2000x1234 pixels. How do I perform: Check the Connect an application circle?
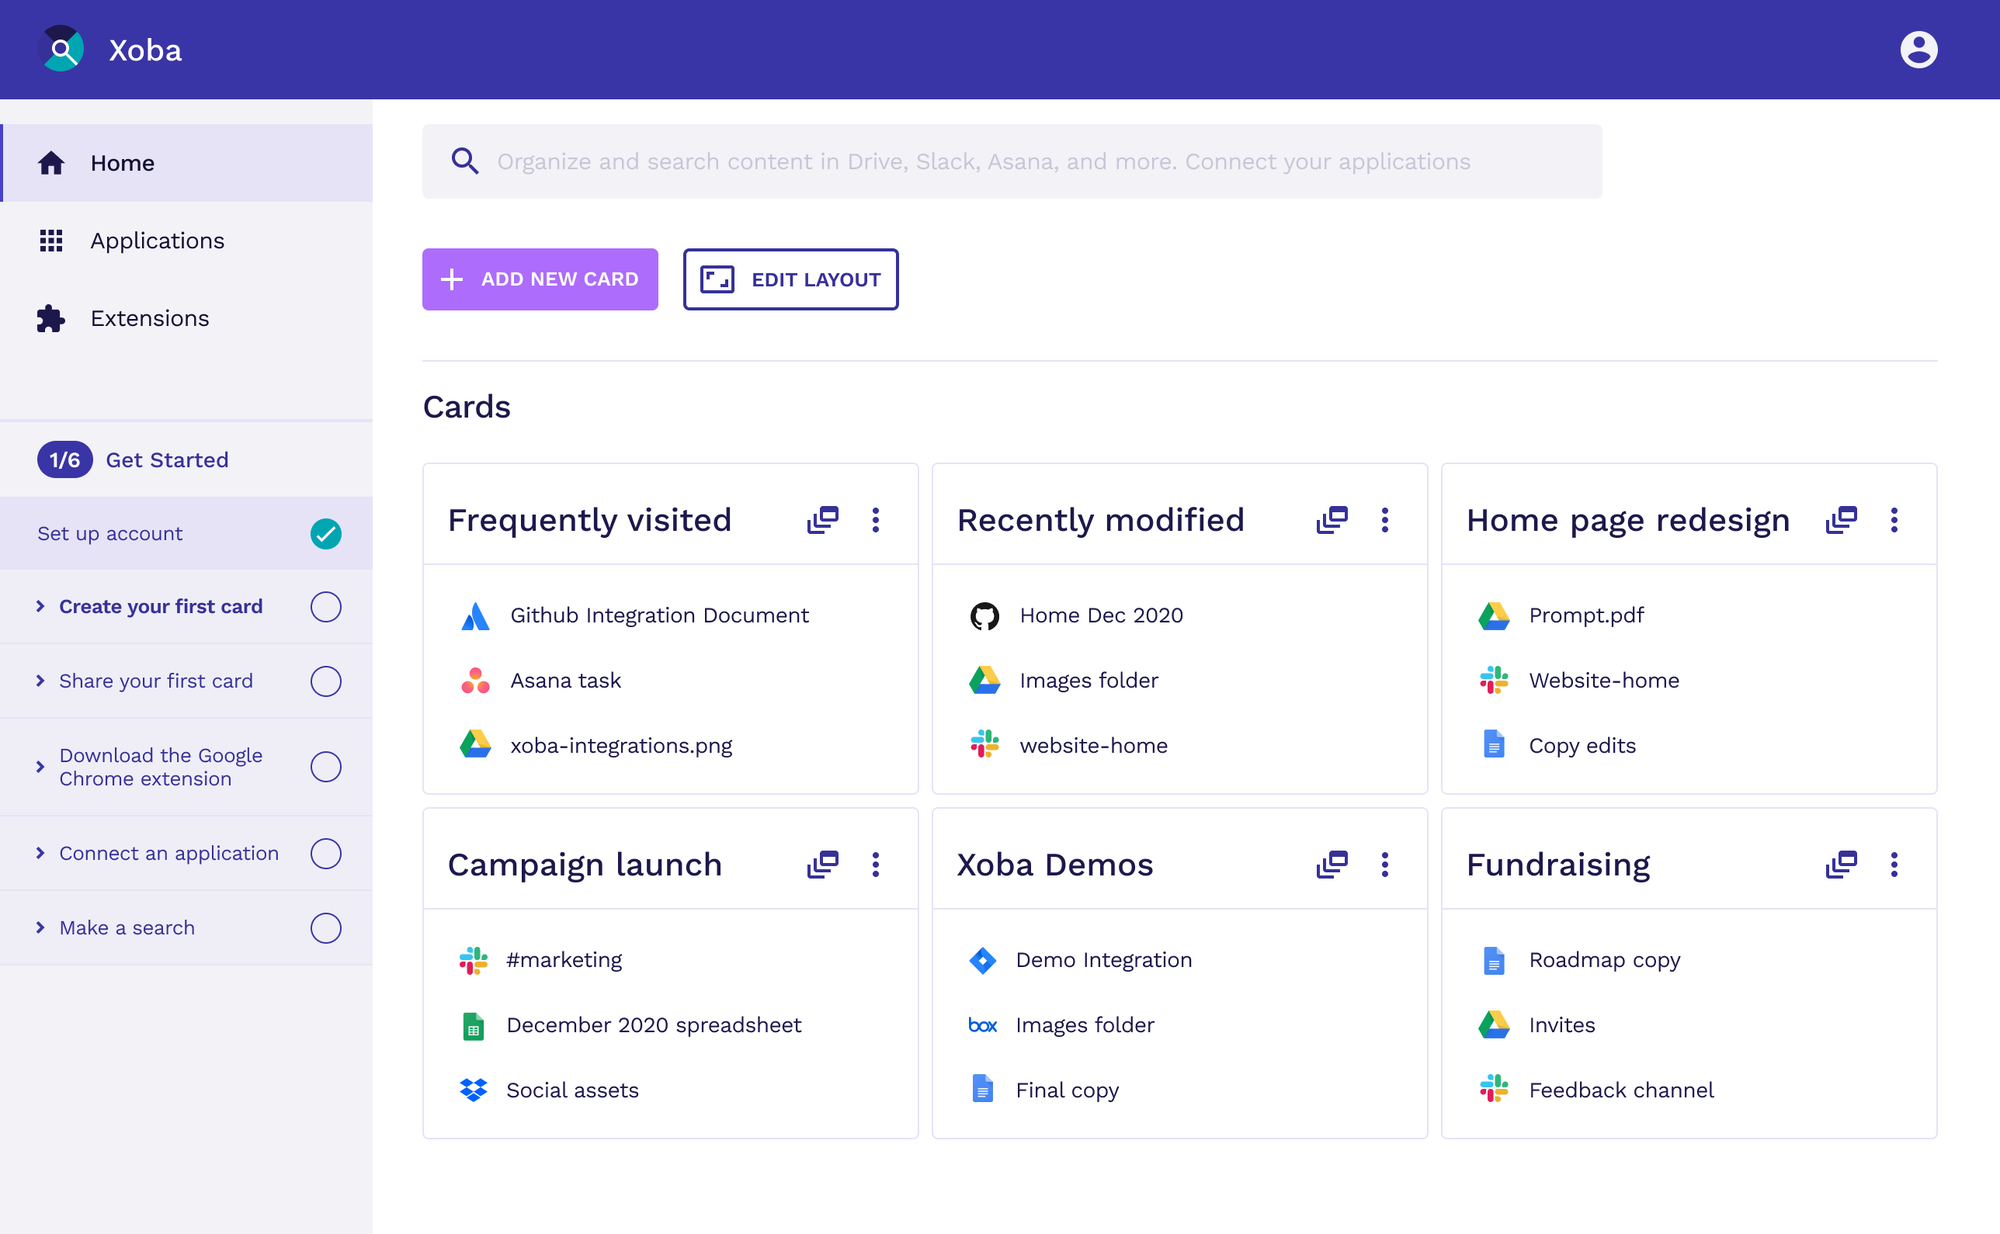click(325, 854)
